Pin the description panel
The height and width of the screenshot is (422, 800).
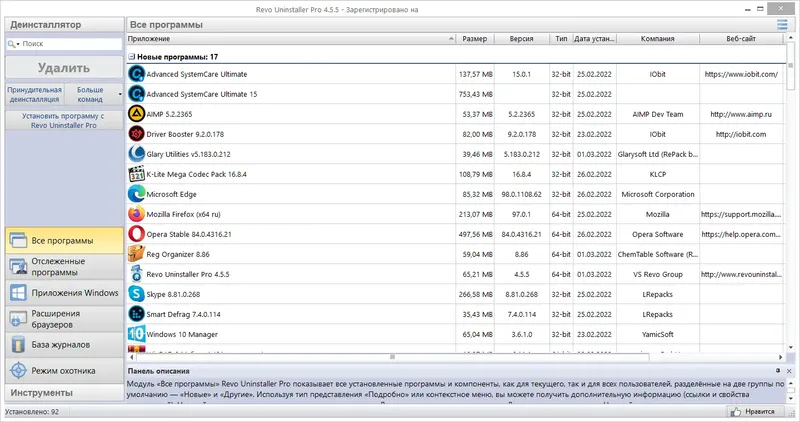778,371
